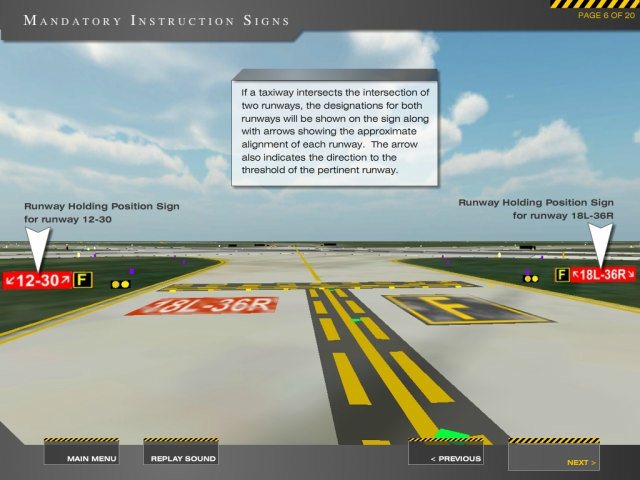The width and height of the screenshot is (640, 480).
Task: Click the Mandatory Instruction Signs title
Action: 157,20
